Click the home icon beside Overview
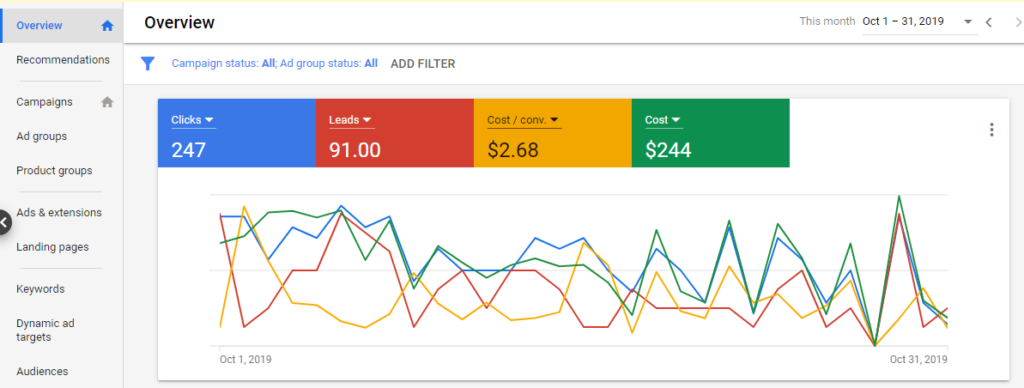Image resolution: width=1024 pixels, height=388 pixels. coord(108,26)
